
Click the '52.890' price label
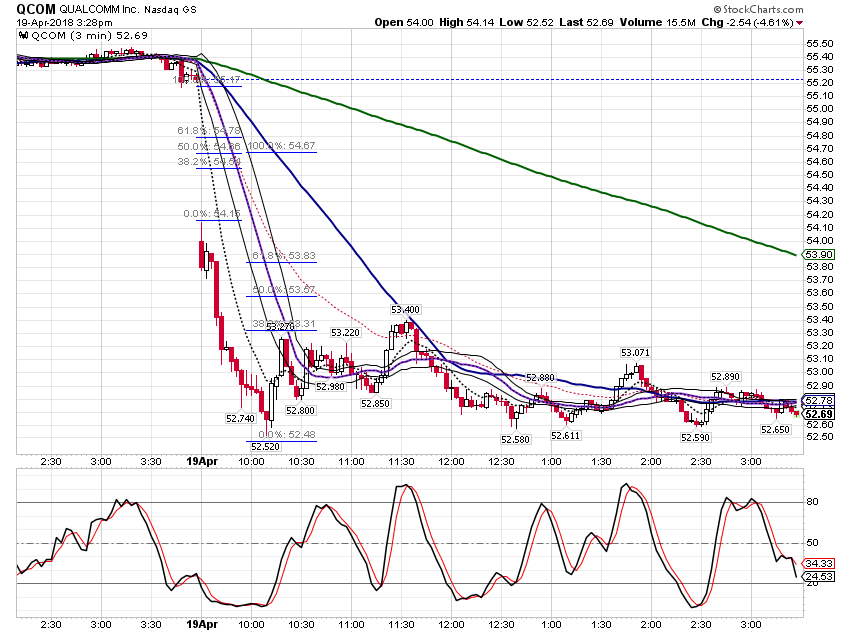(x=725, y=376)
